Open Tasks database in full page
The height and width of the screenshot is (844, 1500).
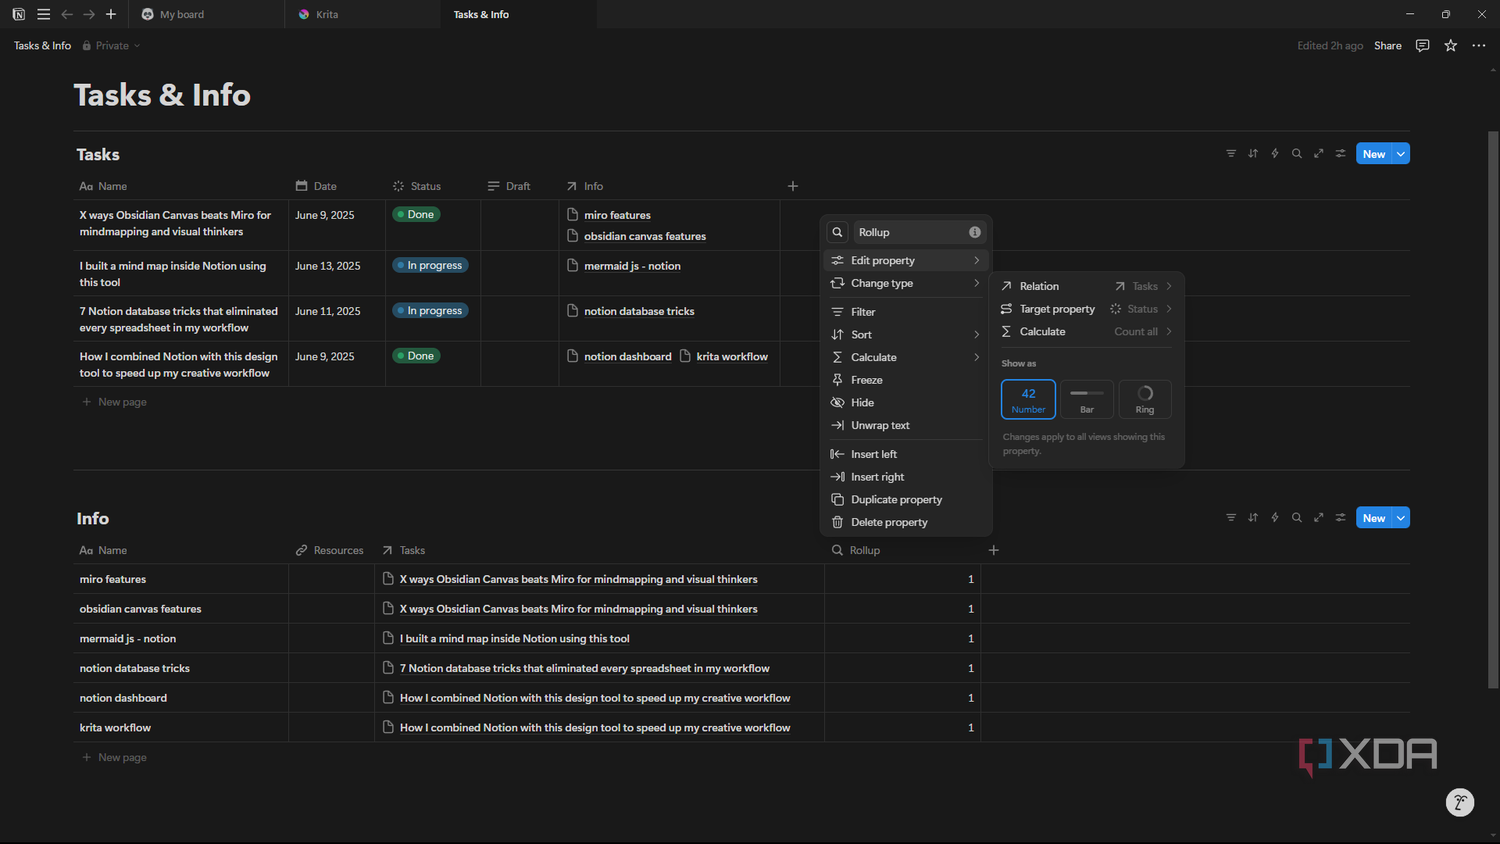point(1319,154)
